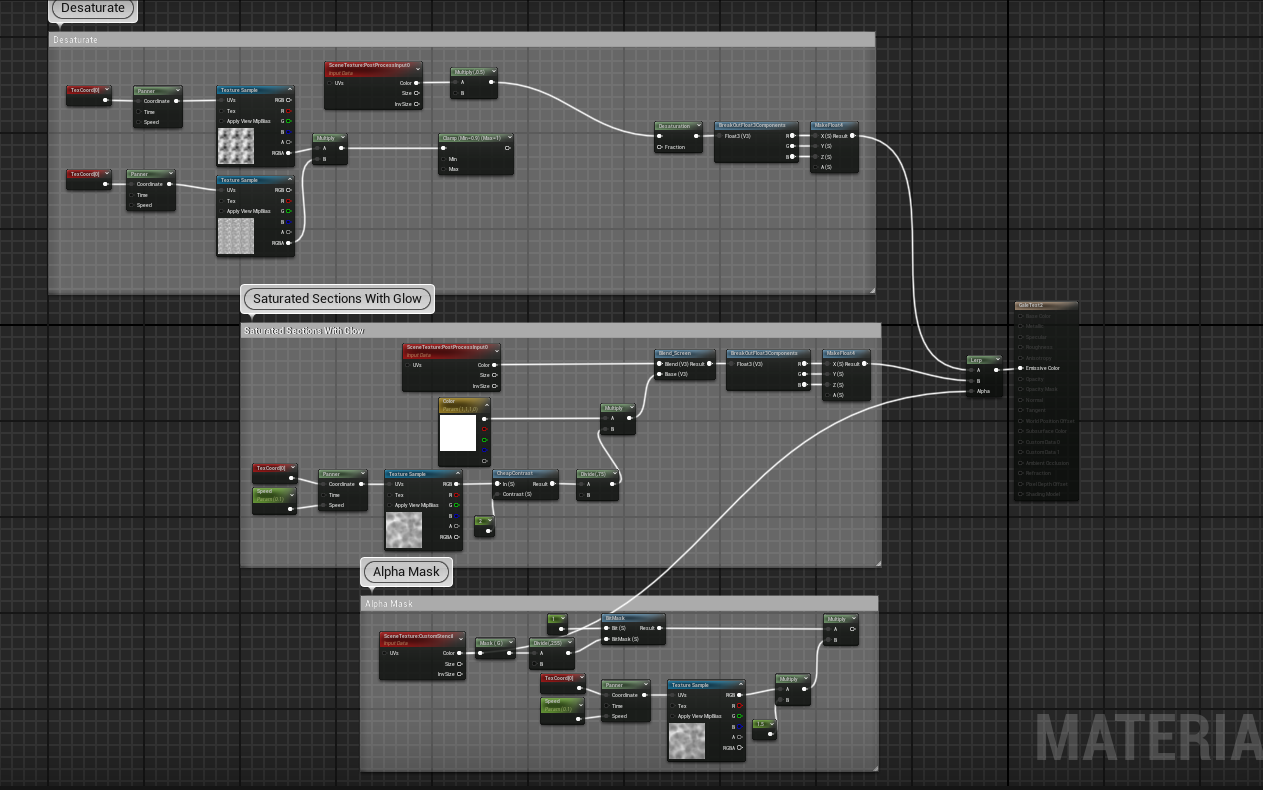
Task: Click the BitMask (S) input pin
Action: coord(606,639)
